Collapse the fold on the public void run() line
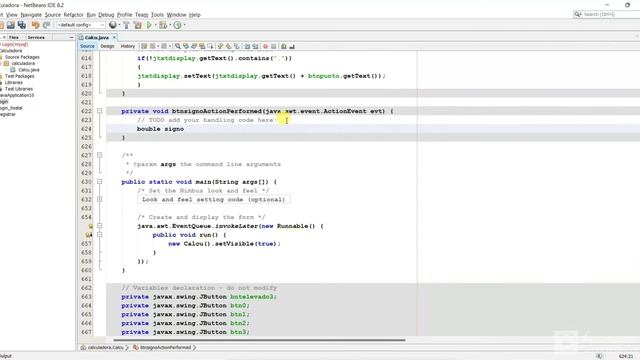 pyautogui.click(x=100, y=235)
